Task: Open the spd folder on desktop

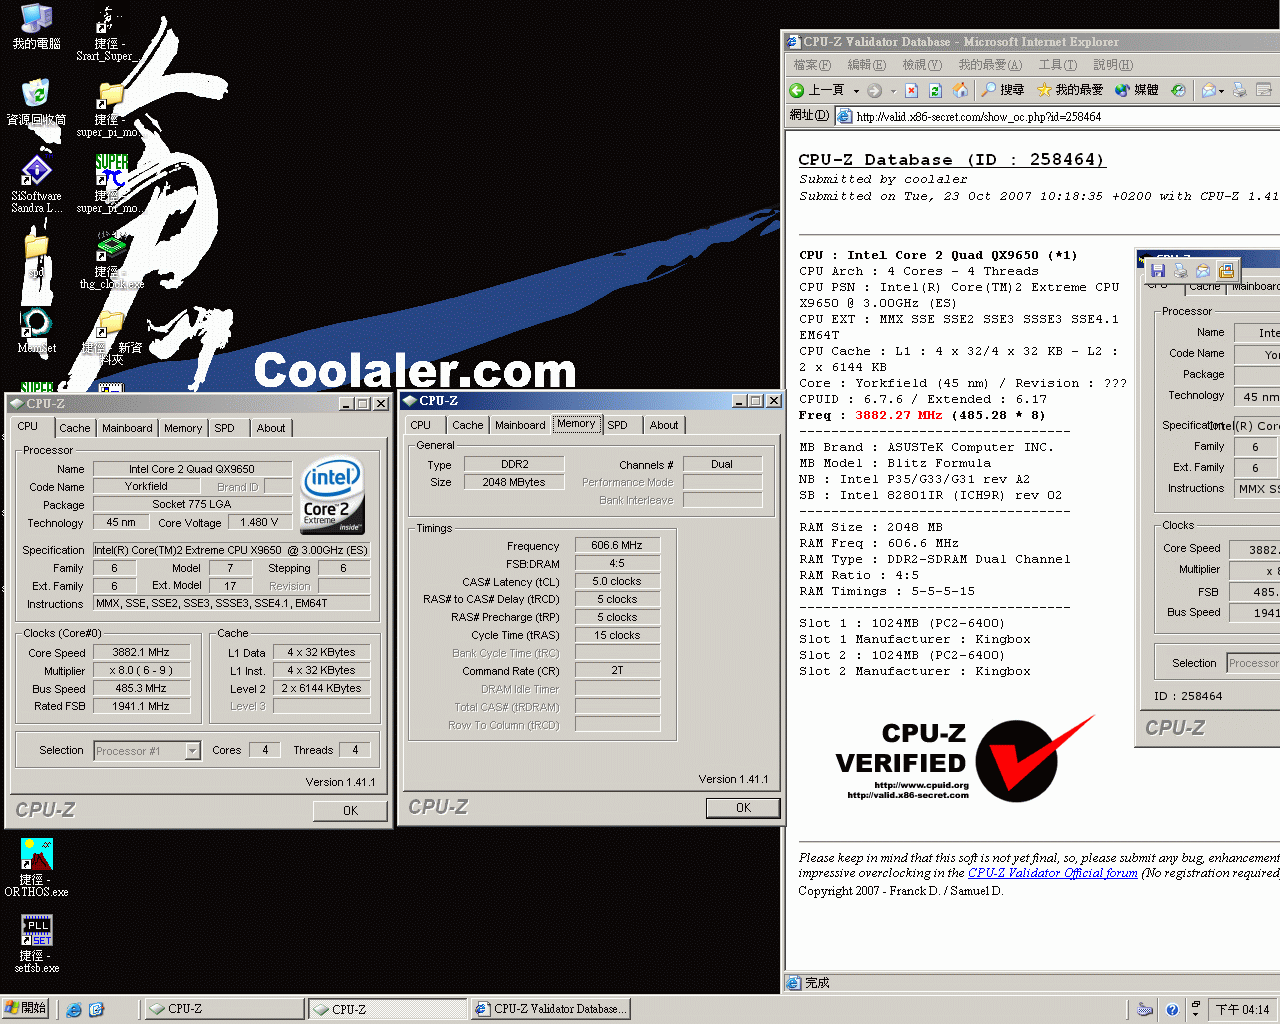Action: pos(36,255)
